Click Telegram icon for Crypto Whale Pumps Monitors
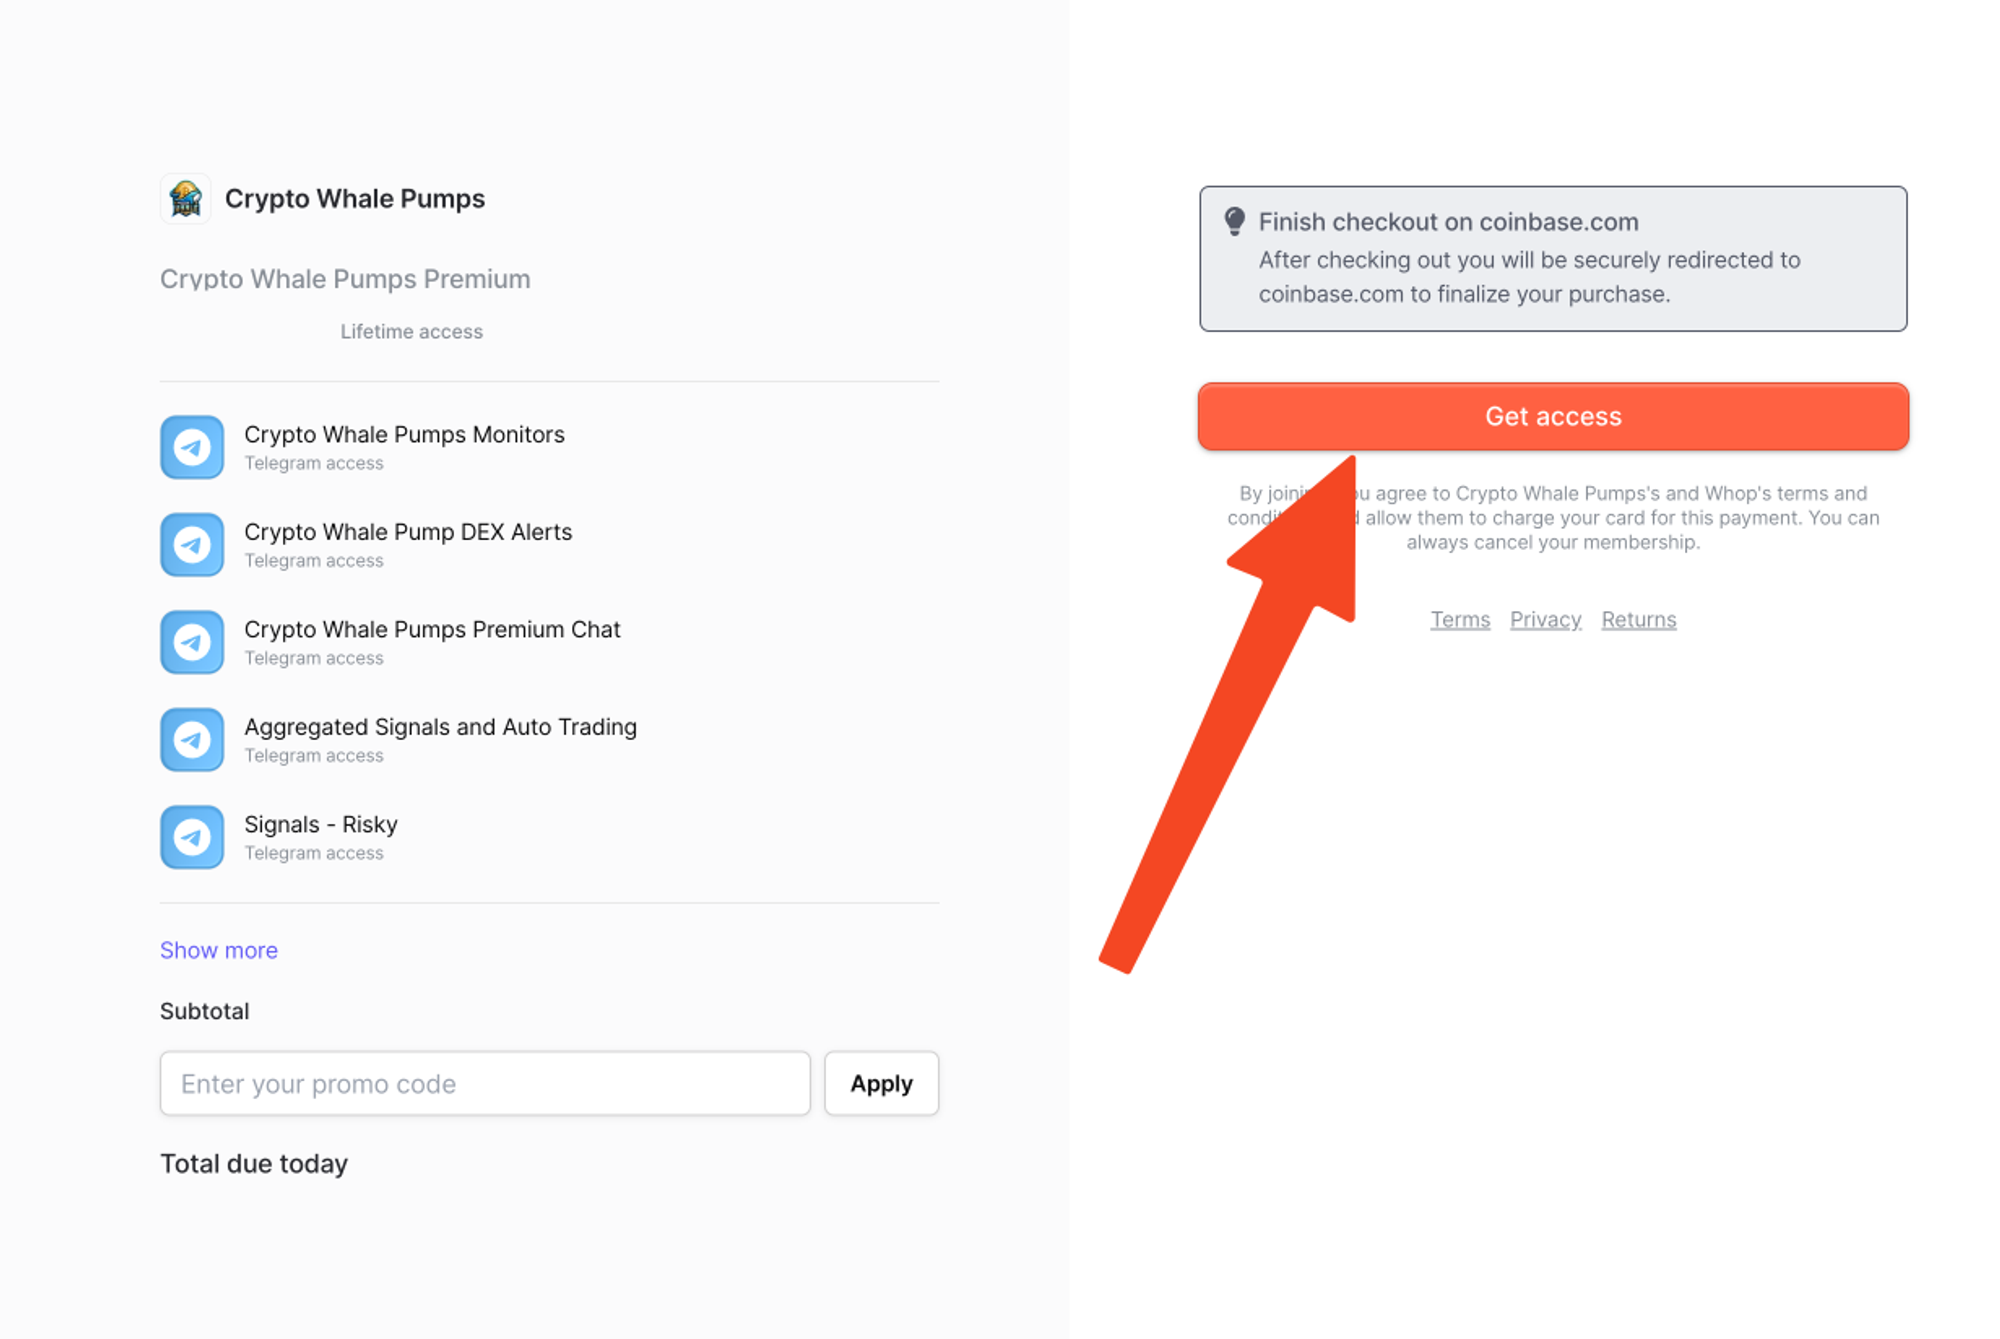 pos(192,447)
